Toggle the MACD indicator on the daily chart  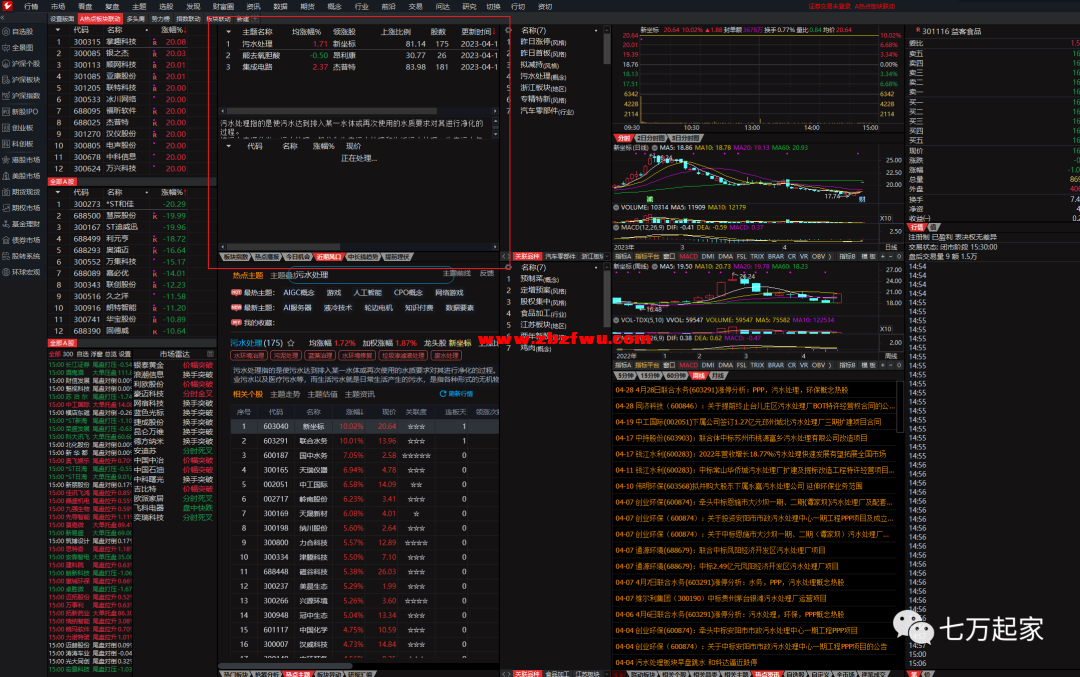pos(688,256)
